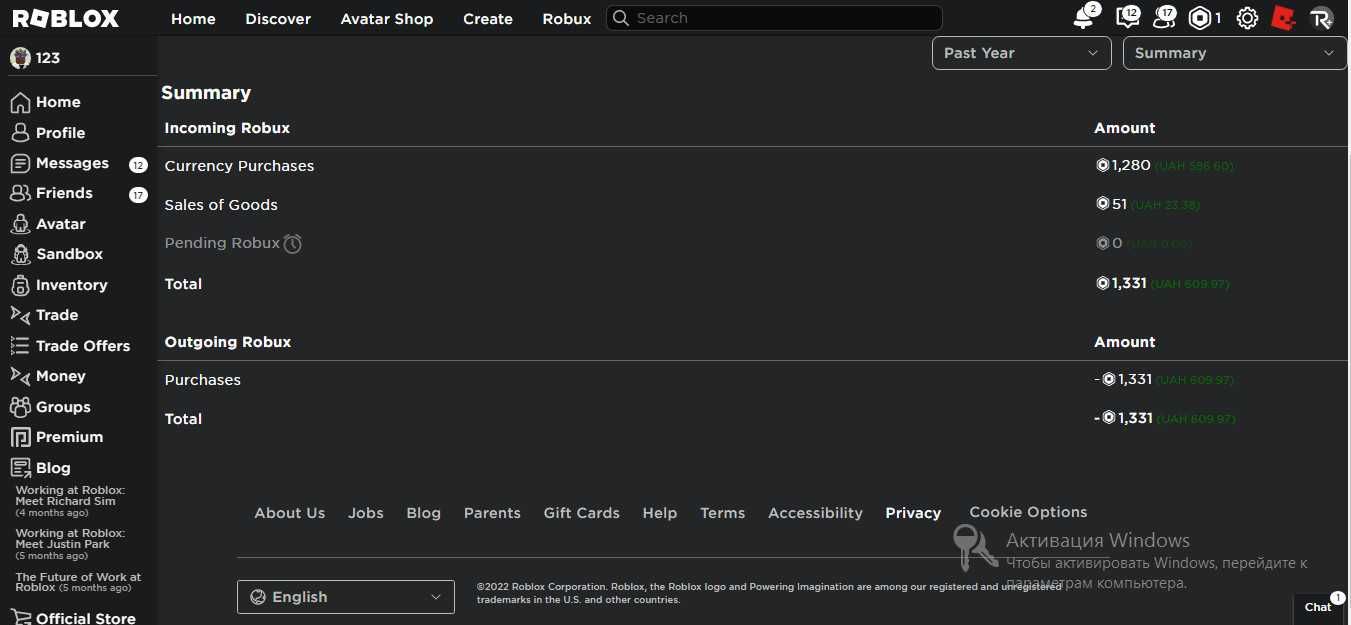Click the Groups icon in the left sidebar
Viewport: 1351px width, 625px height.
click(x=20, y=407)
